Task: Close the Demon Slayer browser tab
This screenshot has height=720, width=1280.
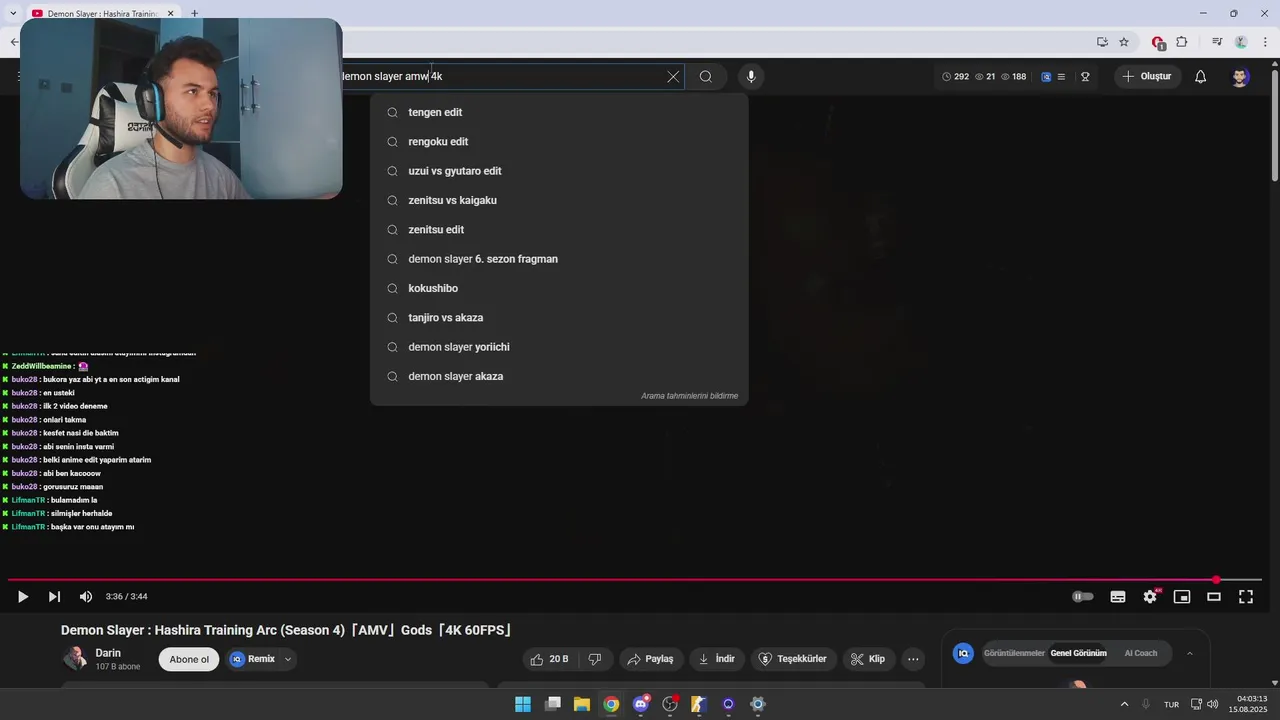Action: (170, 13)
